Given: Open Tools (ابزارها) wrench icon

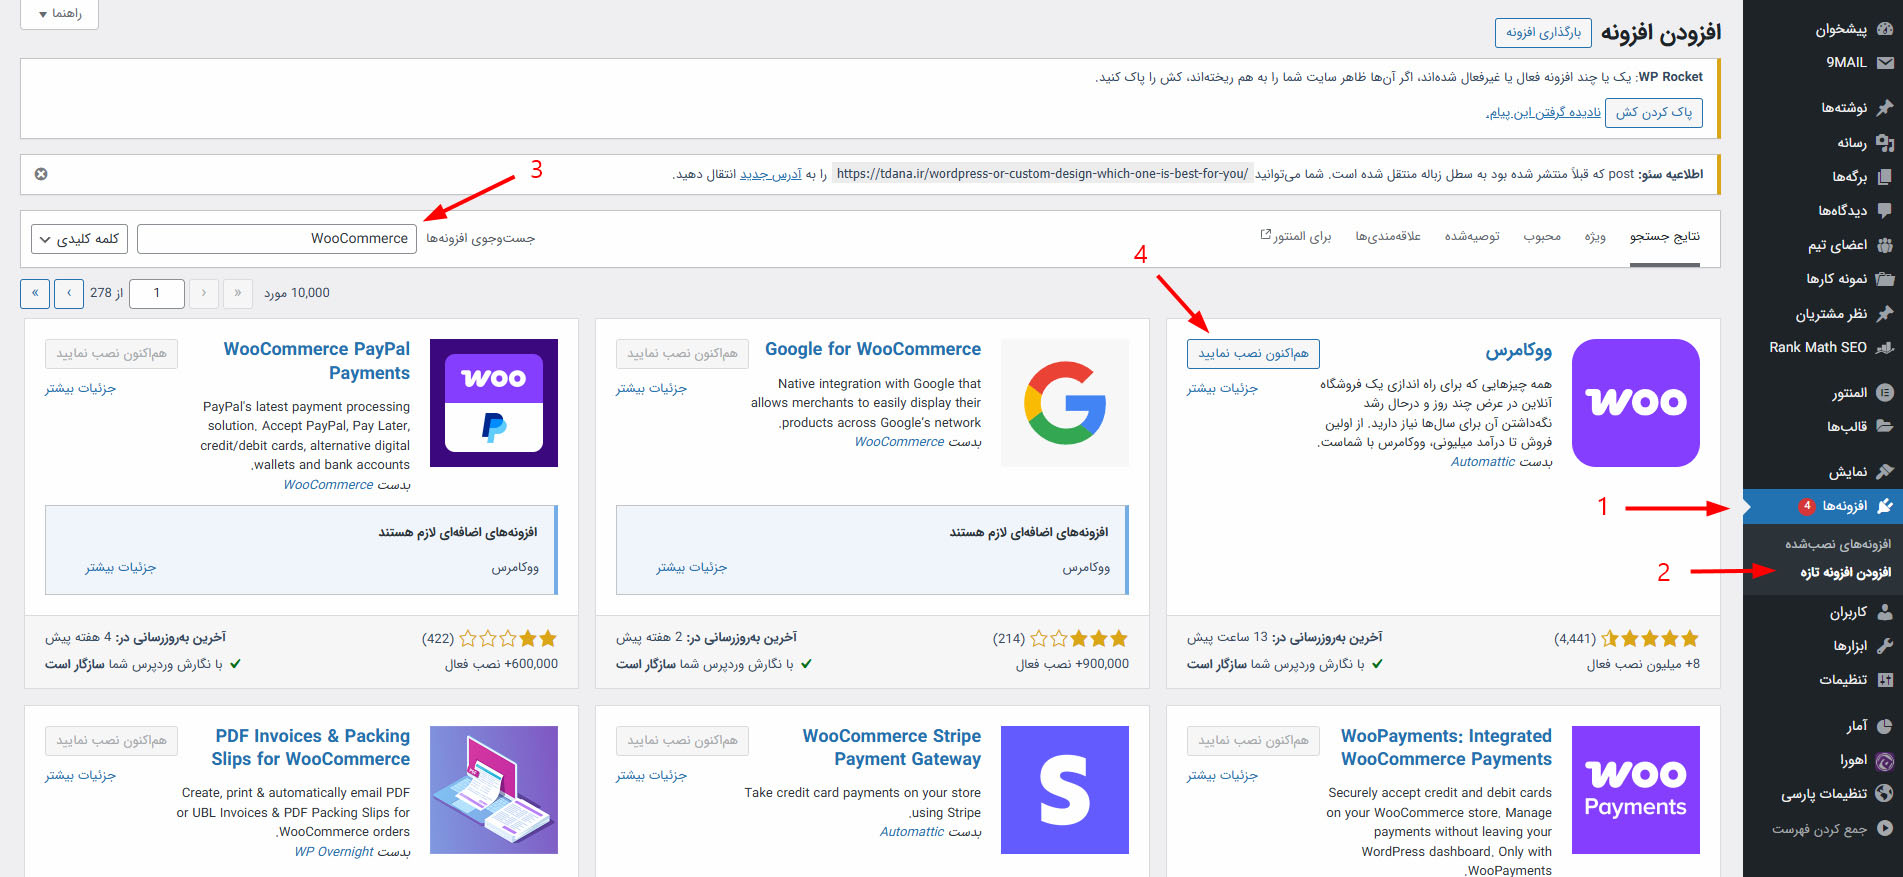Looking at the screenshot, I should [1884, 645].
